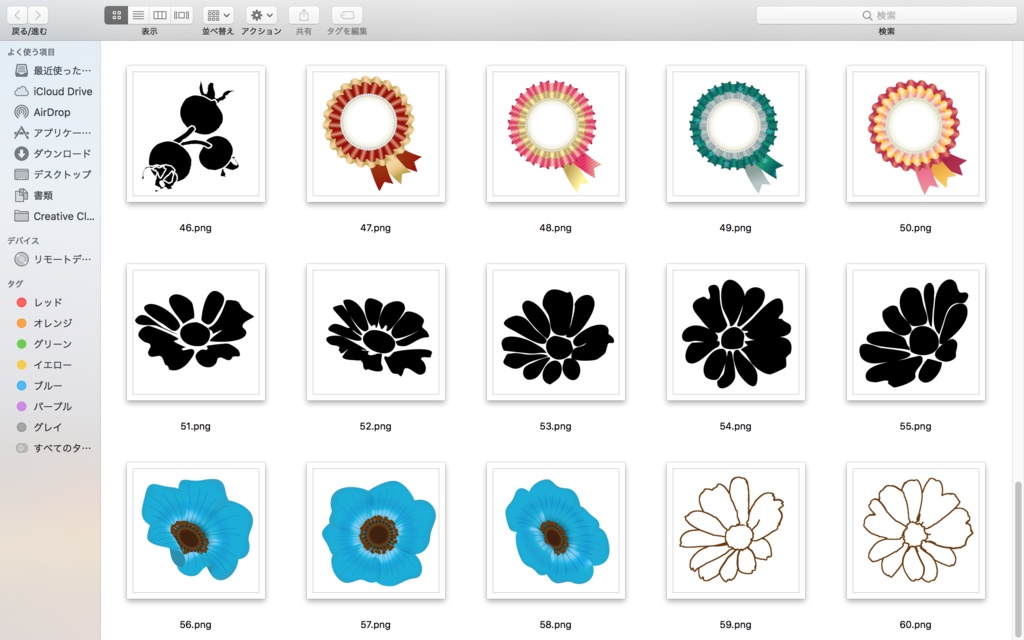Select 47.png red gold rosette thumbnail
The image size is (1024, 640).
[x=376, y=134]
